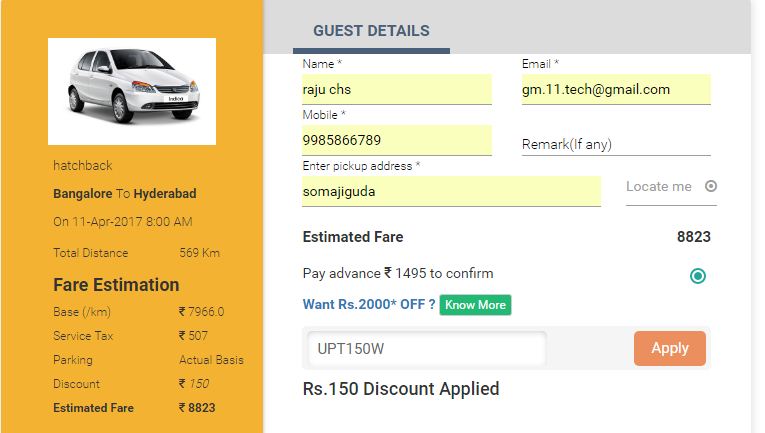Focus the pickup address field
765x433 pixels.
click(x=450, y=190)
